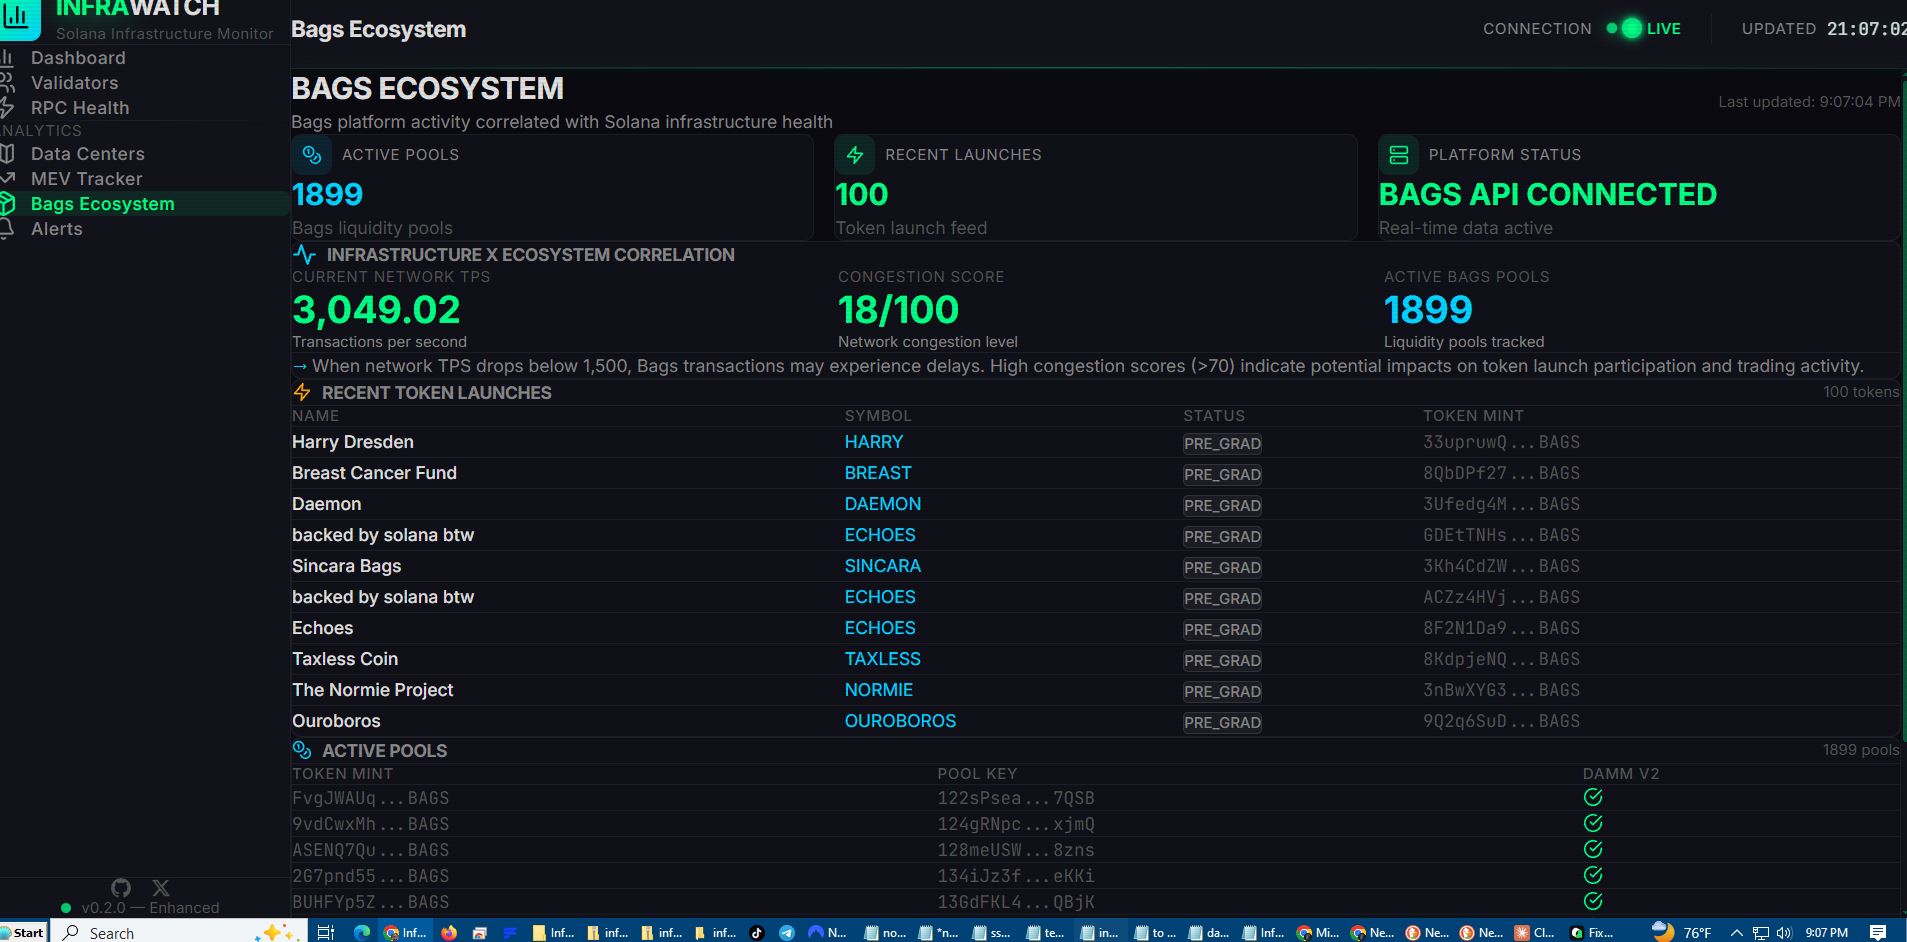Click the 3,049.02 TPS value
This screenshot has width=1907, height=942.
376,310
